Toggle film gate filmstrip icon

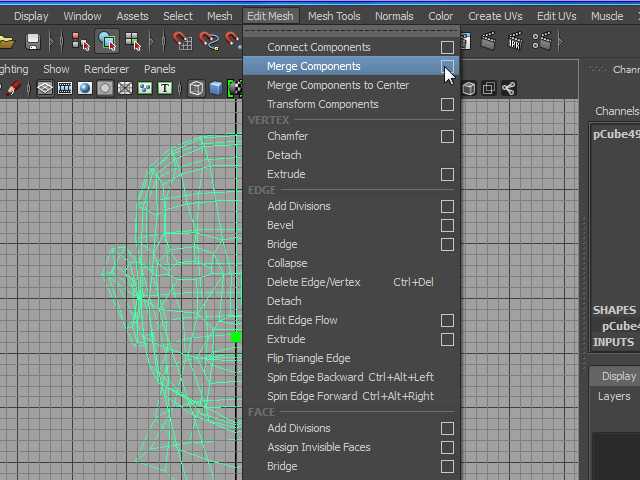click(x=65, y=88)
